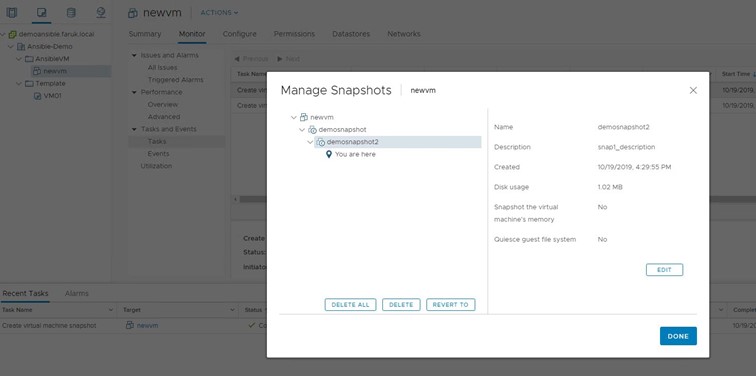Screen dimensions: 756x376
Task: Open the ACTIONS dropdown menu
Action: click(x=219, y=13)
